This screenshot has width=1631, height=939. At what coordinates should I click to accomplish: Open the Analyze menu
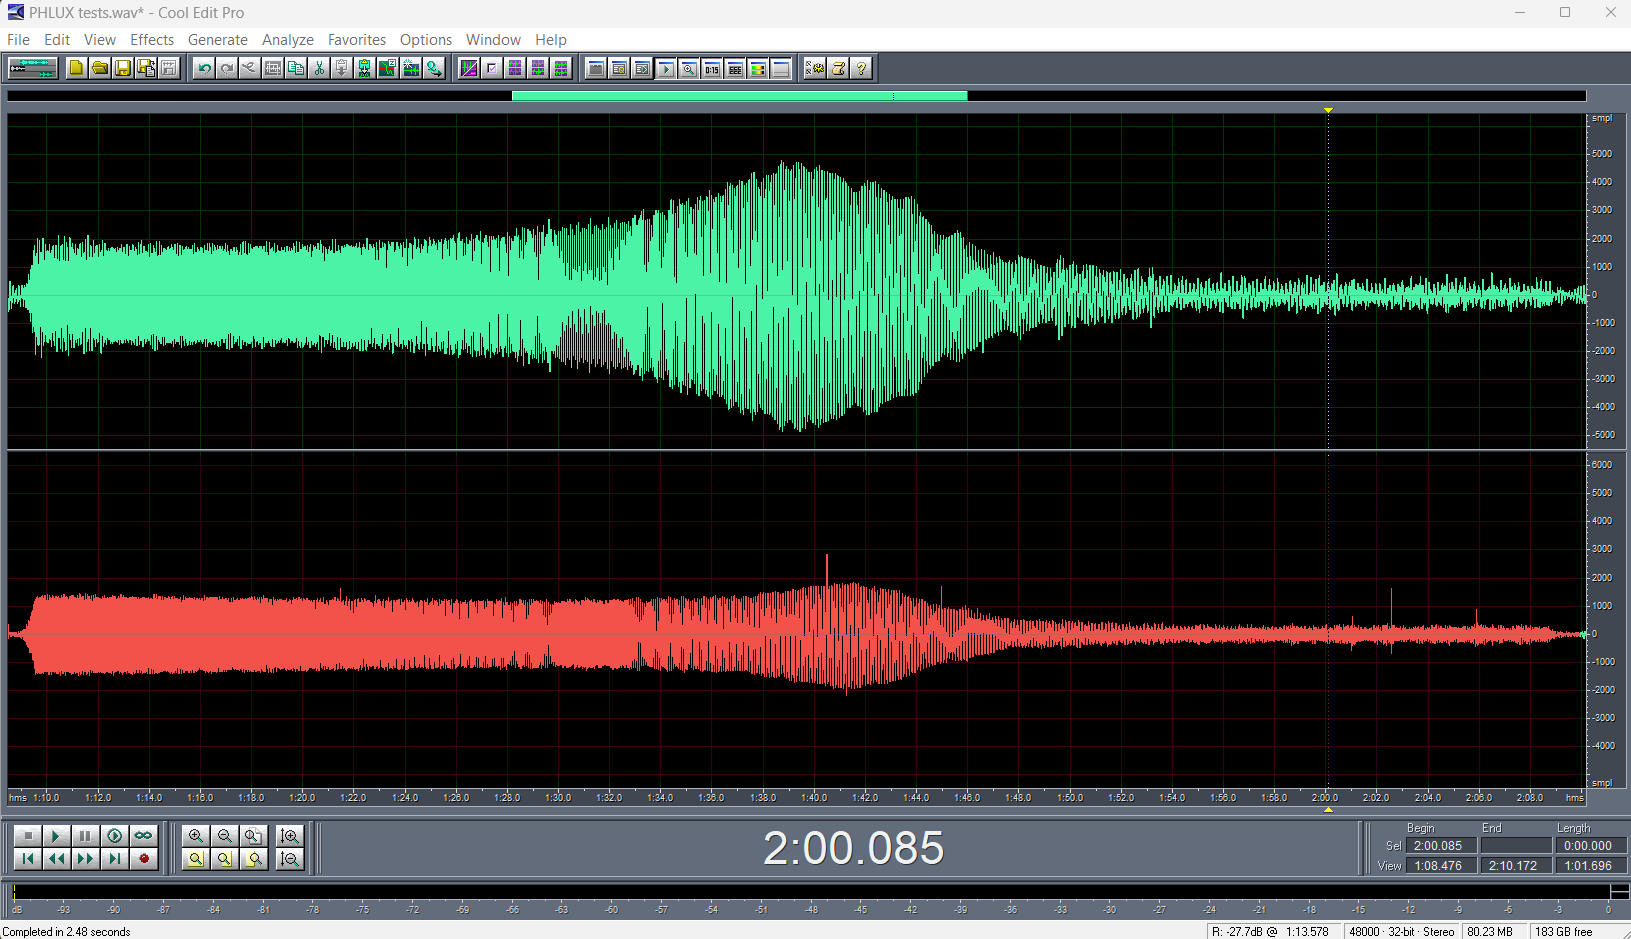coord(287,40)
